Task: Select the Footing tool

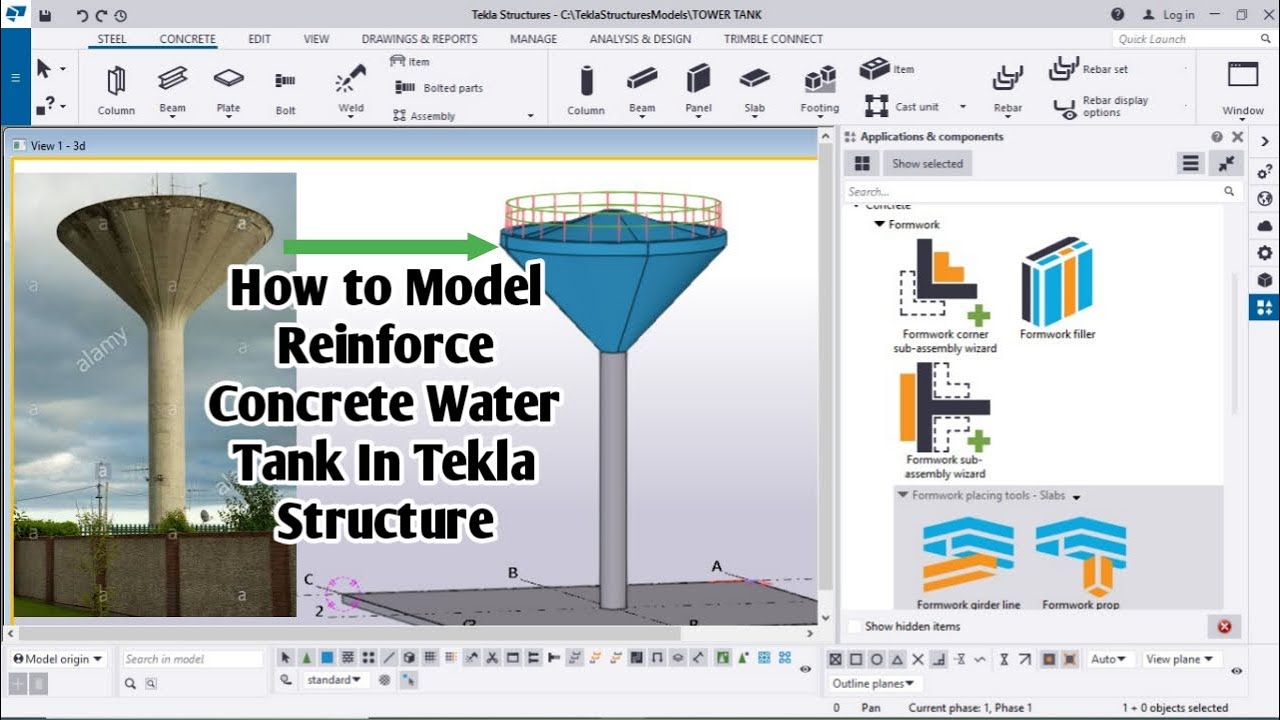Action: 820,90
